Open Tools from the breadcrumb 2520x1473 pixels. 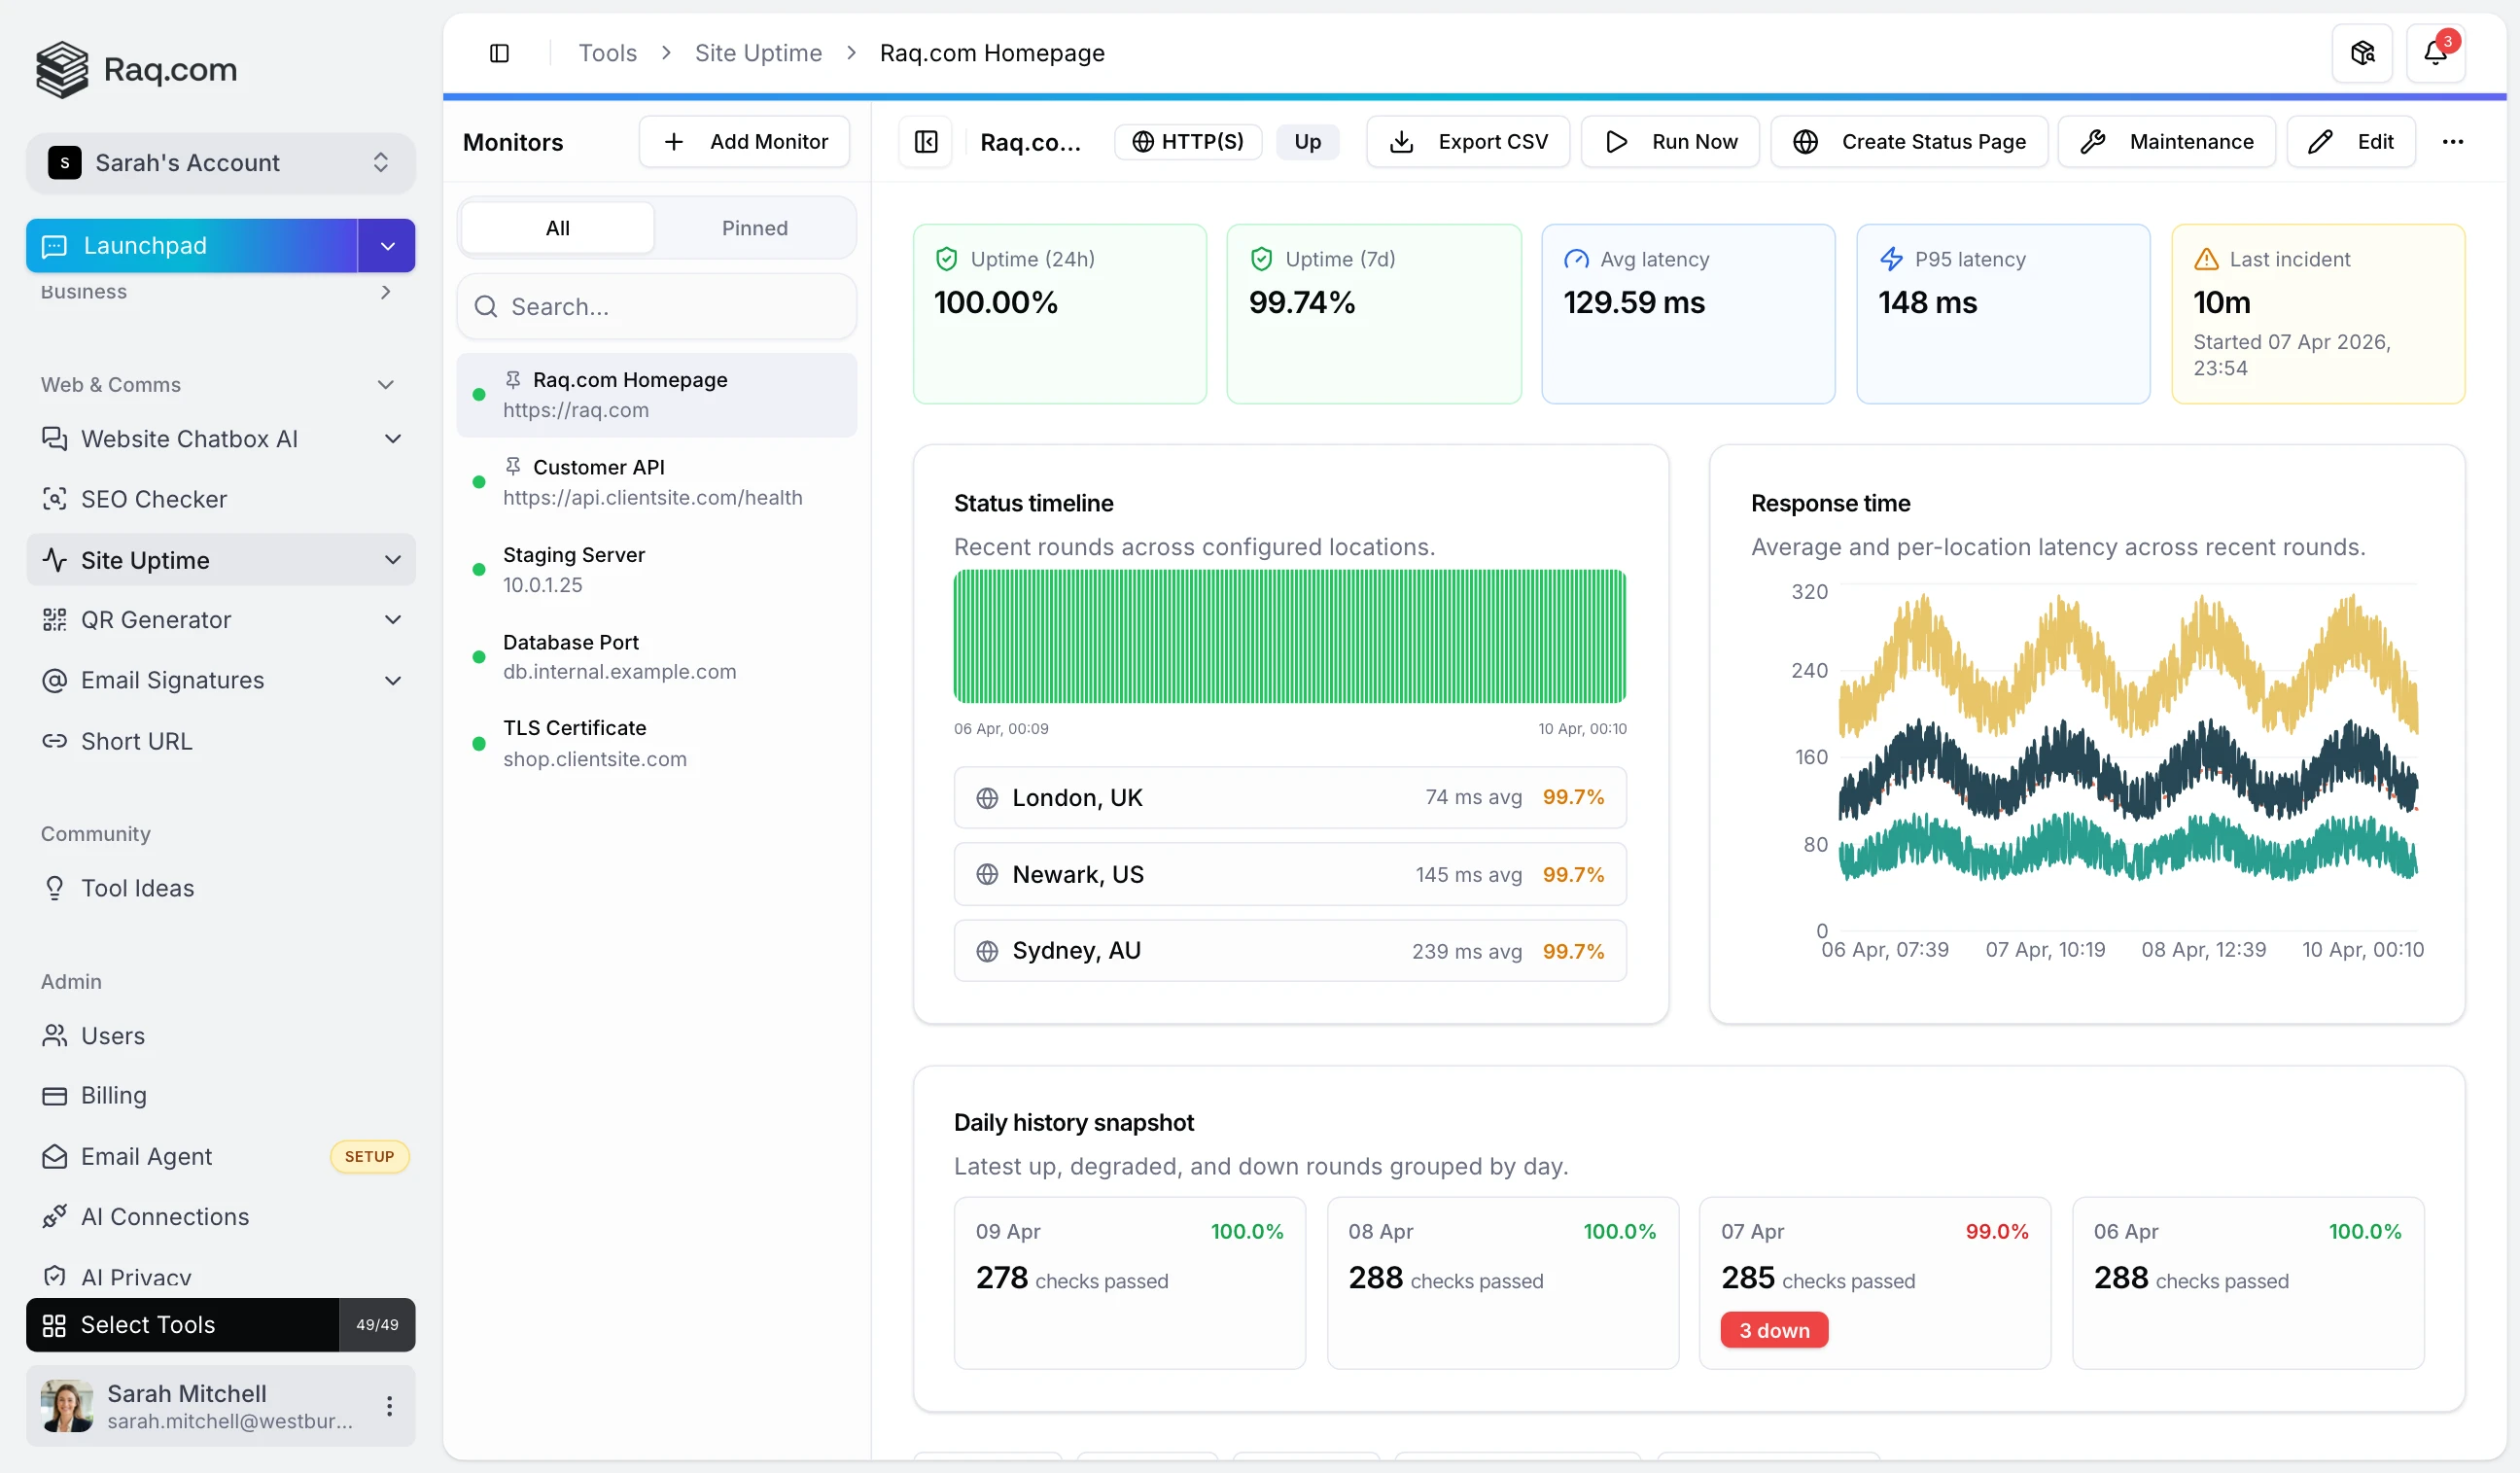click(607, 52)
